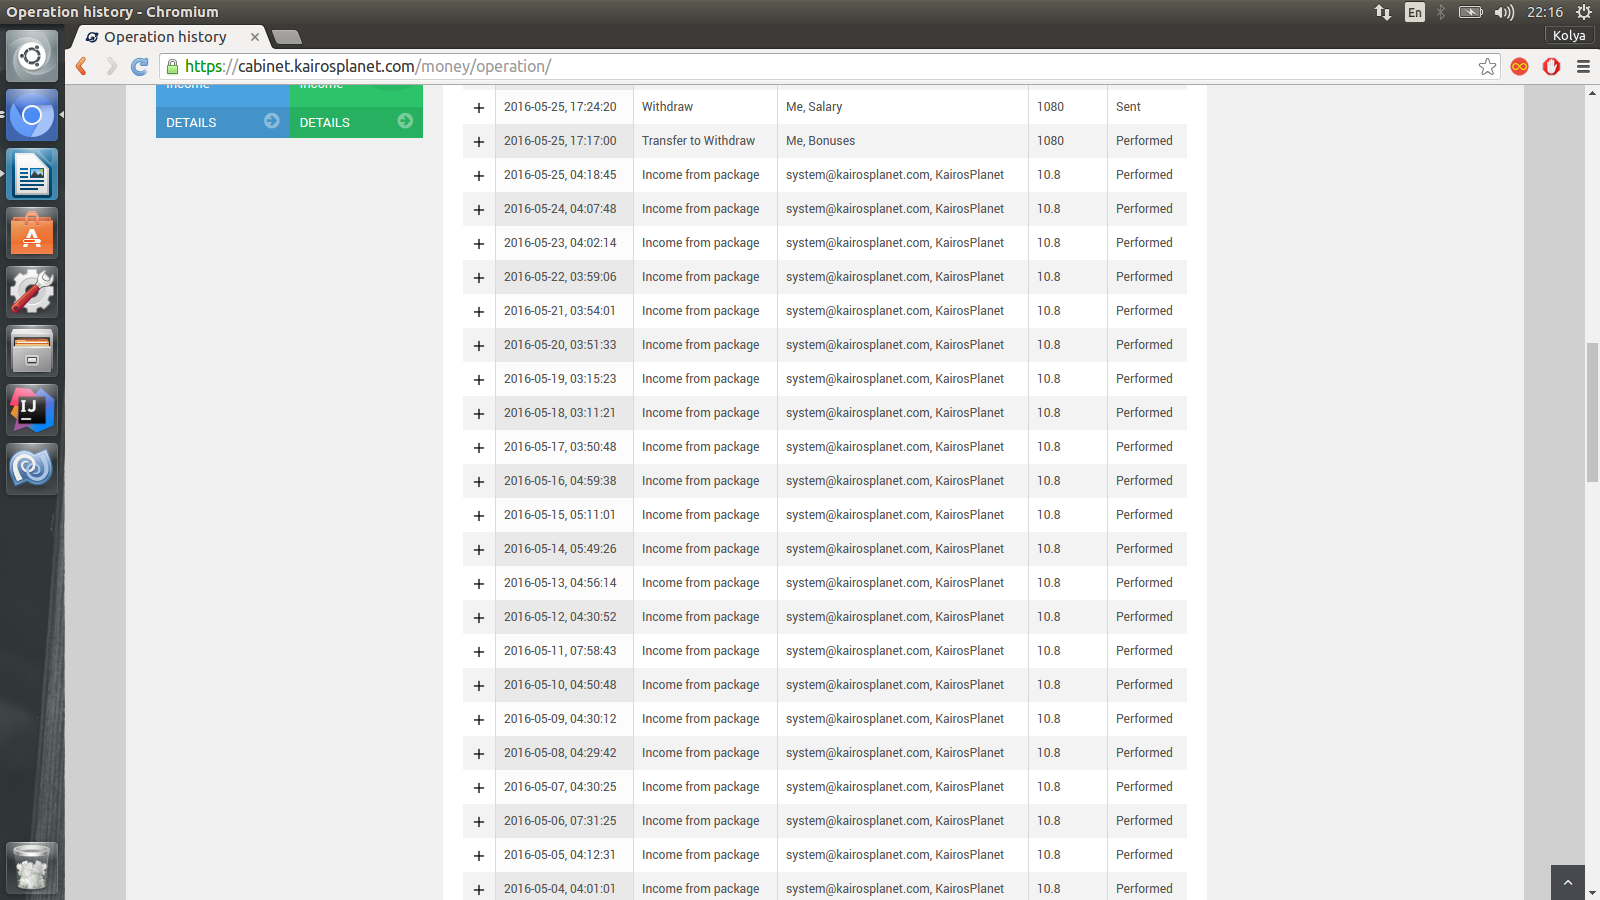
Task: Expand the Transfer to Withdraw row
Action: coord(479,142)
